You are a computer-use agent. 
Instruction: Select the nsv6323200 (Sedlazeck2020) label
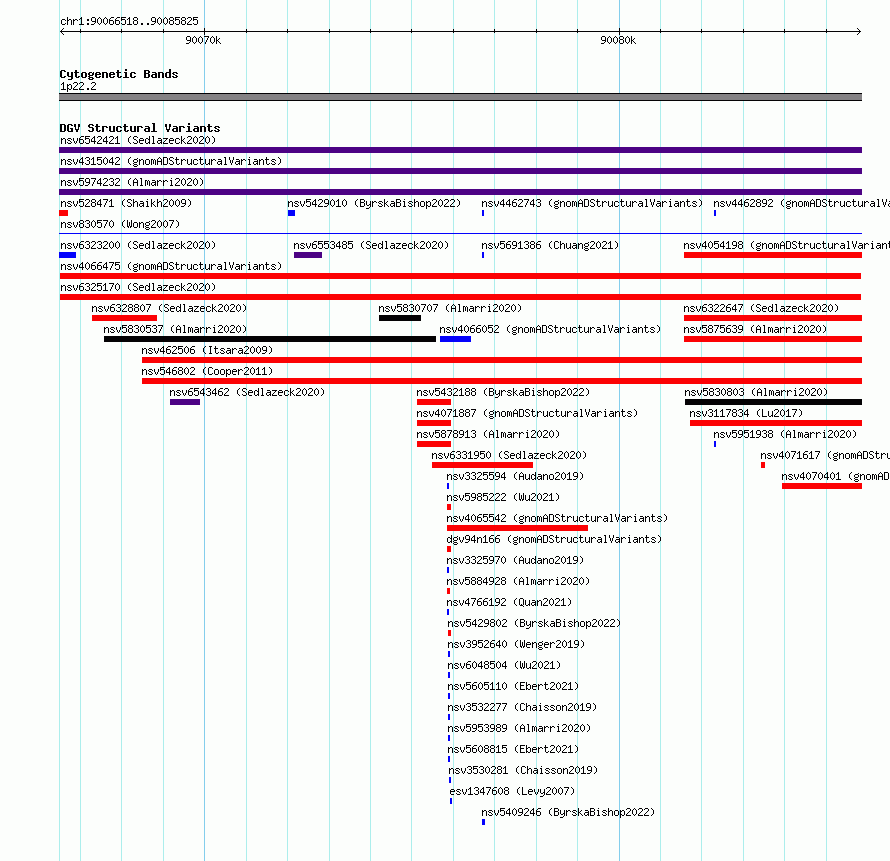138,245
